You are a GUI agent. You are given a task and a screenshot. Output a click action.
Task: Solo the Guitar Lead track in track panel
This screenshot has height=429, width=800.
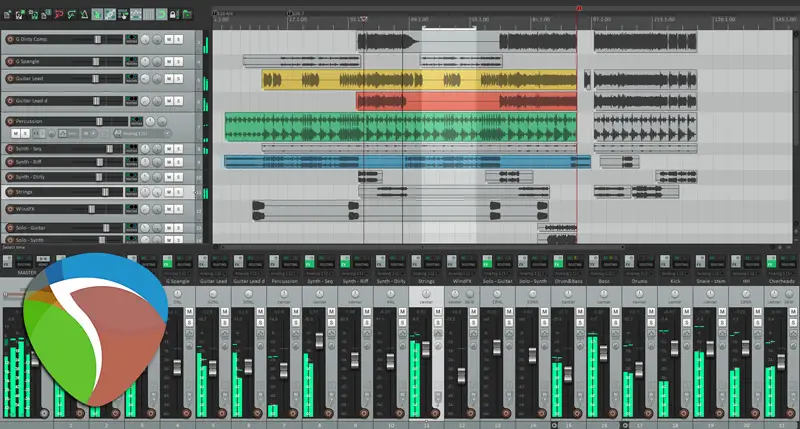(x=178, y=79)
